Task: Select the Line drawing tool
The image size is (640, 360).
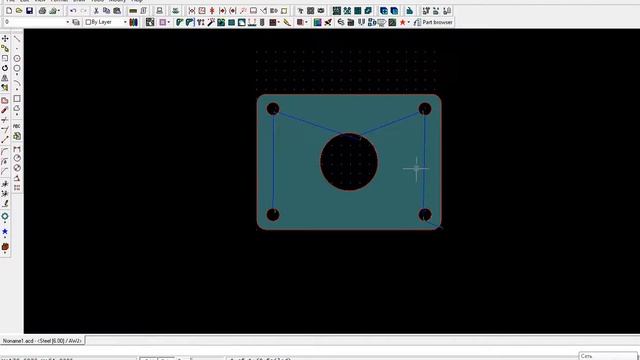Action: point(17,39)
